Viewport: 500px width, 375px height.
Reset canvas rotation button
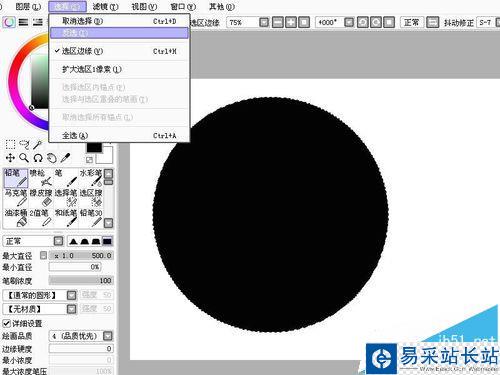coord(389,22)
